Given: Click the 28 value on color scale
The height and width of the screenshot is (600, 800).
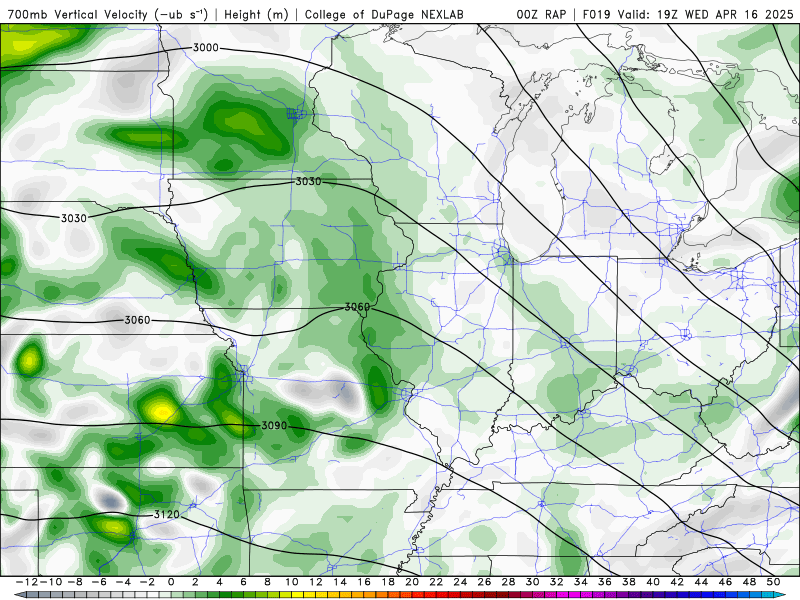Looking at the screenshot, I should point(508,582).
